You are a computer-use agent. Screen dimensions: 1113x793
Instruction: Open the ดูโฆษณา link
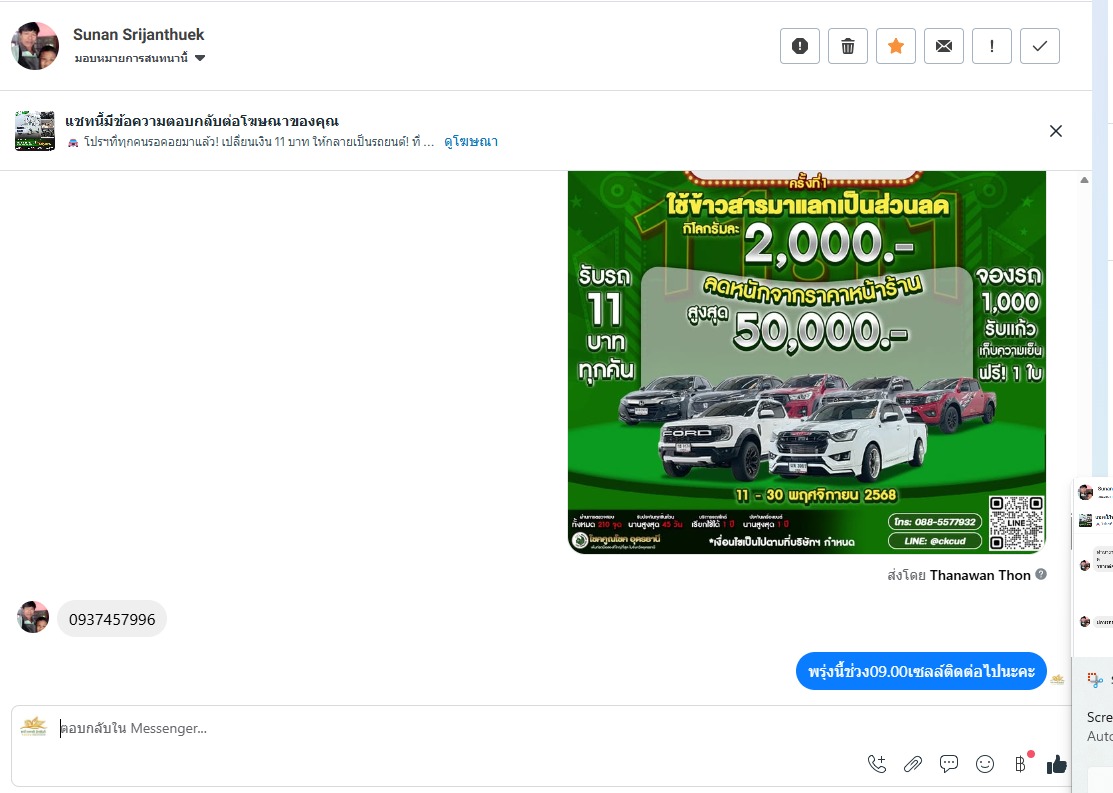click(471, 141)
